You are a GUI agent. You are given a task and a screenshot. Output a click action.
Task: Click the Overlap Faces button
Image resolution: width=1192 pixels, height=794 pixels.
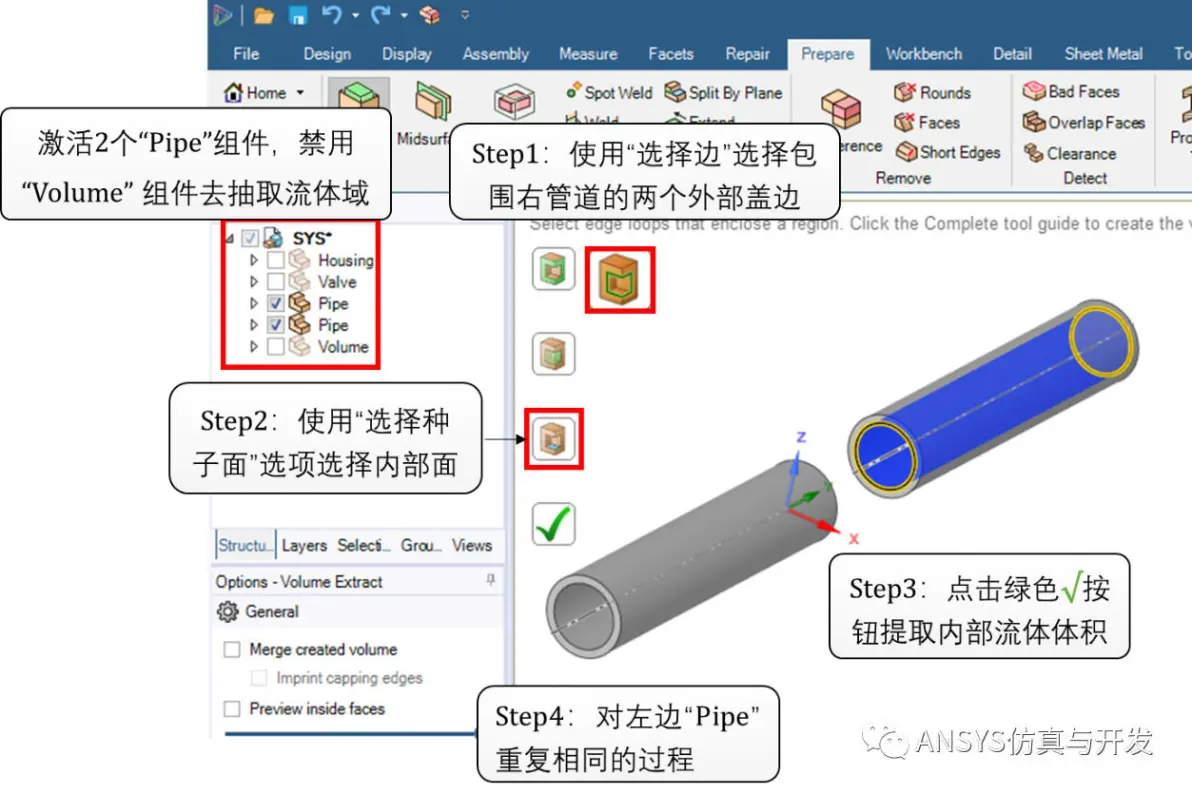click(x=1084, y=122)
